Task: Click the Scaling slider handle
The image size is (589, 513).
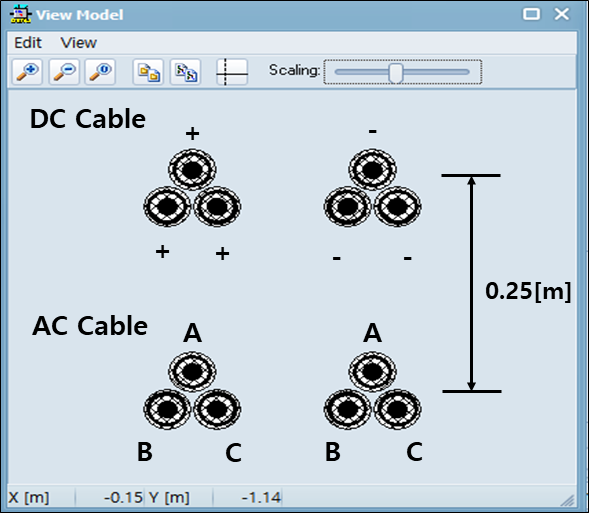Action: click(396, 72)
